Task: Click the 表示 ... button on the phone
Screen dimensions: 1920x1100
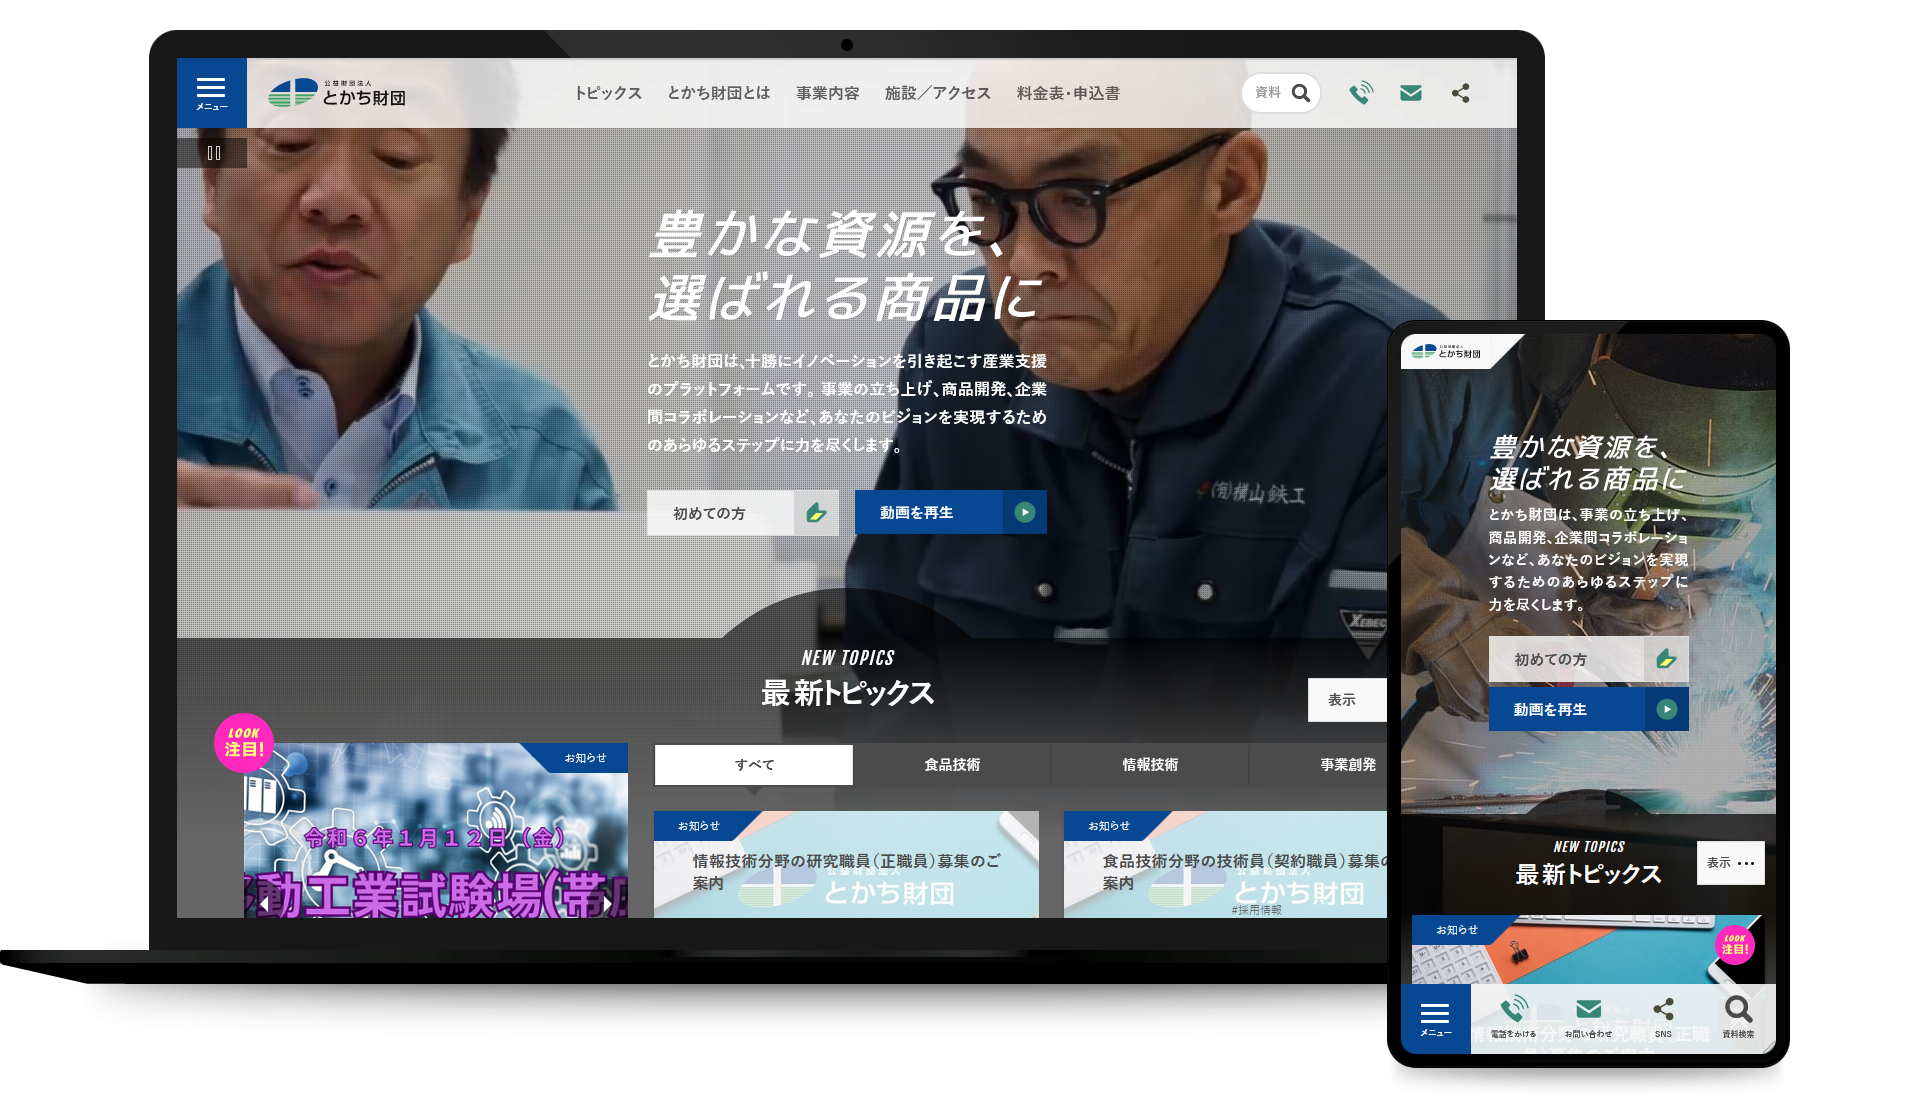Action: (1731, 863)
